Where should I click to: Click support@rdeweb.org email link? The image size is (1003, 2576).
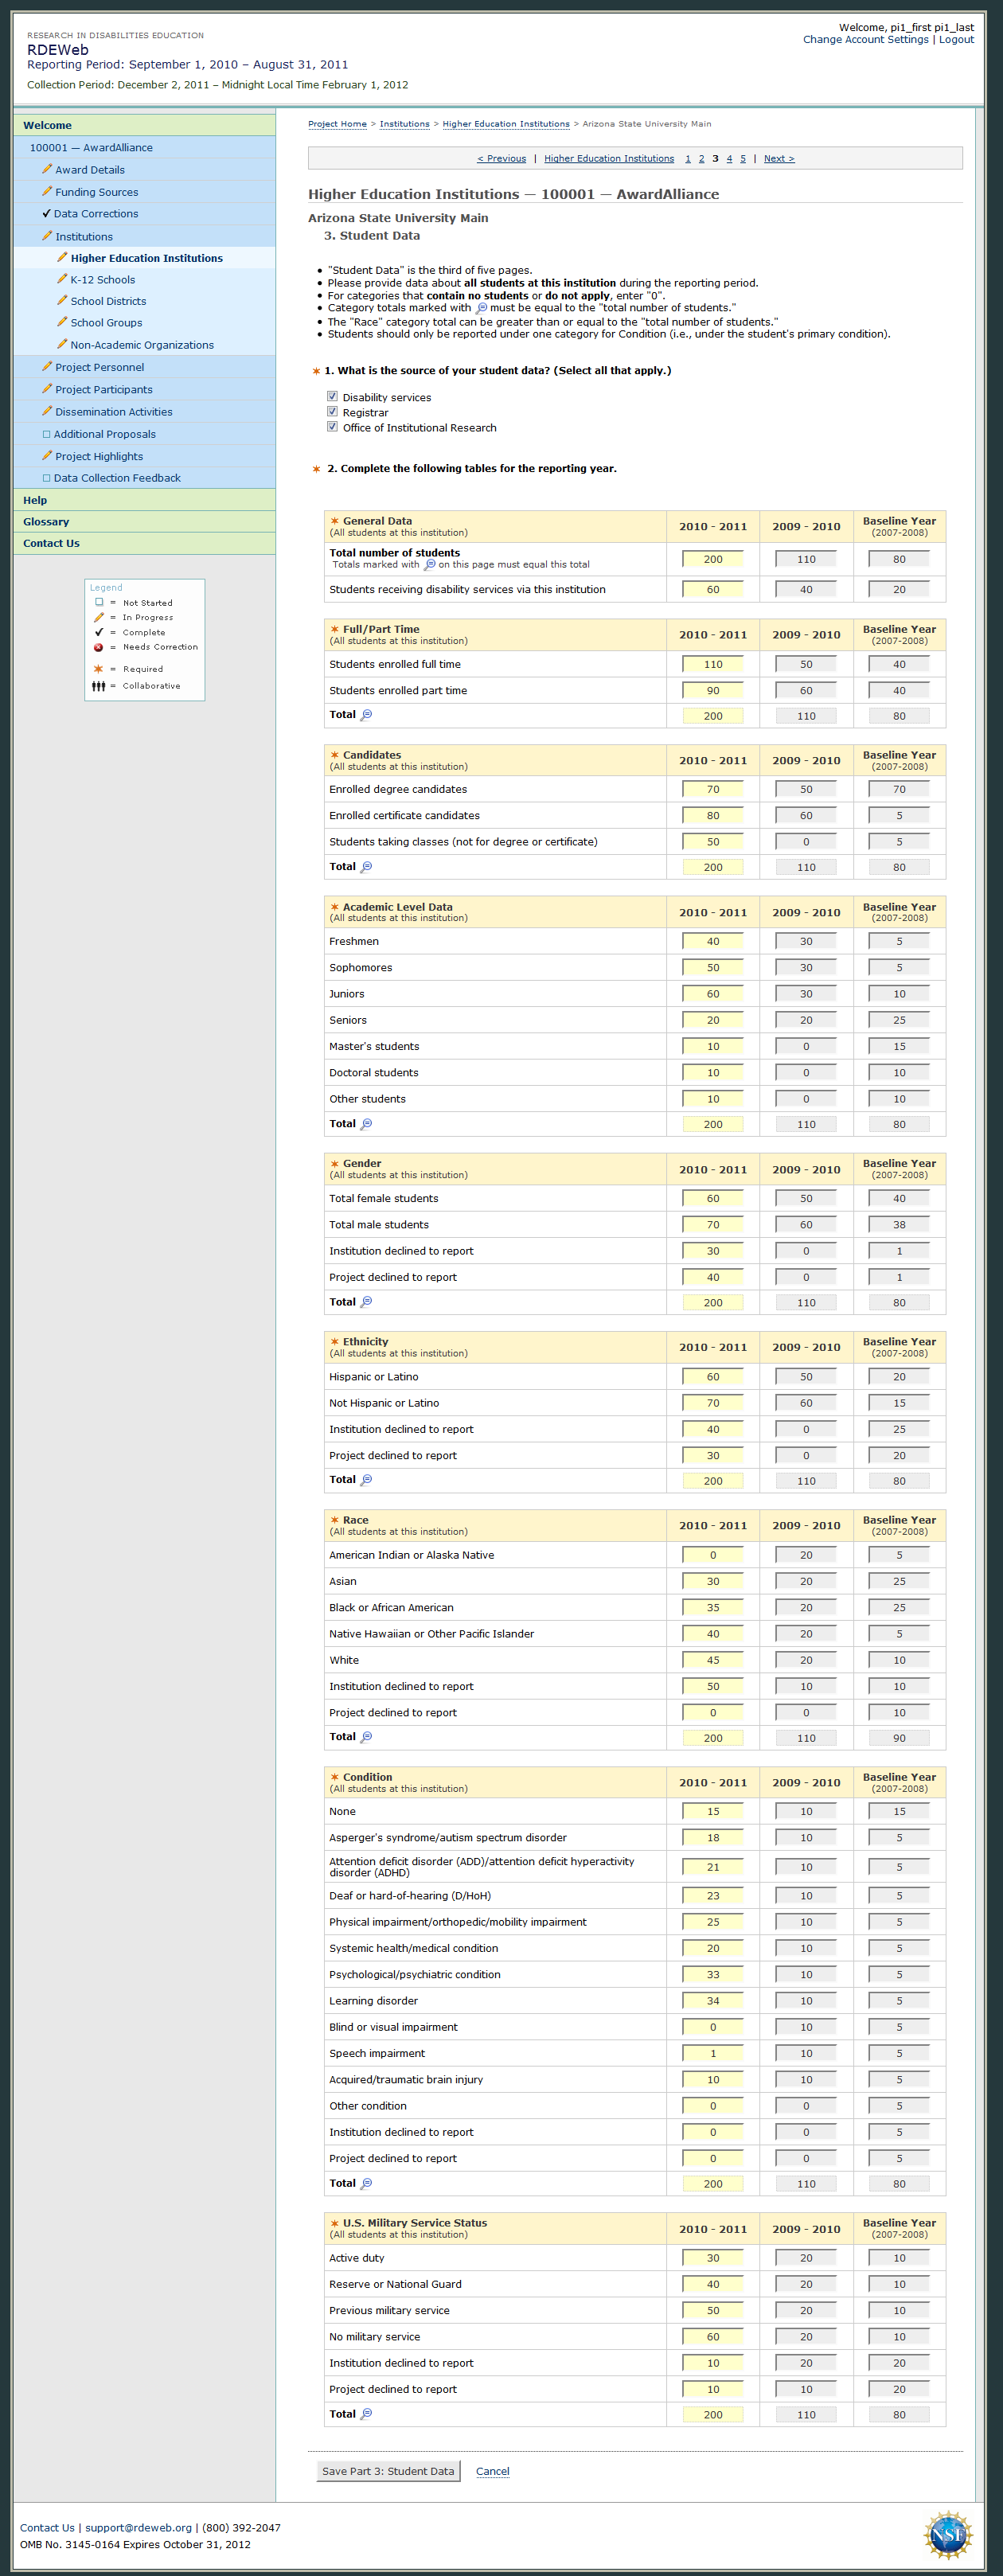[x=138, y=2528]
